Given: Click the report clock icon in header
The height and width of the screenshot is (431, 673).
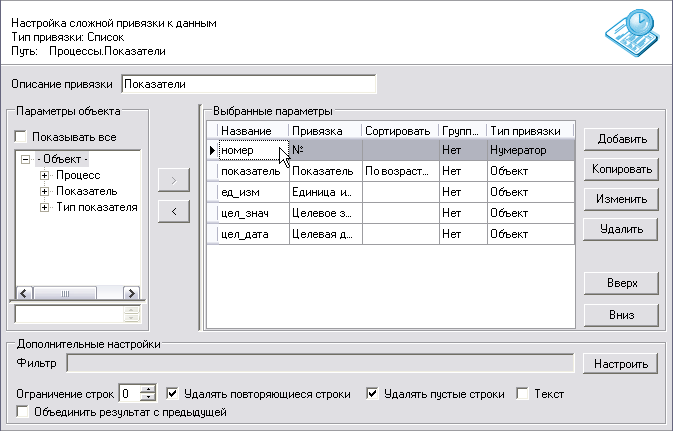Looking at the screenshot, I should click(633, 33).
